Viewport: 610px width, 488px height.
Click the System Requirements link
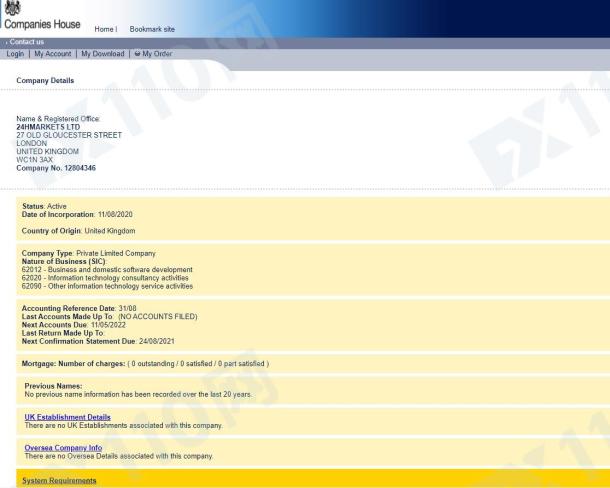tap(59, 481)
